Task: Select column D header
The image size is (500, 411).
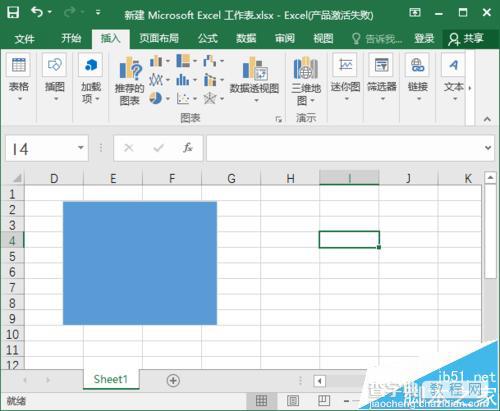Action: pos(54,178)
